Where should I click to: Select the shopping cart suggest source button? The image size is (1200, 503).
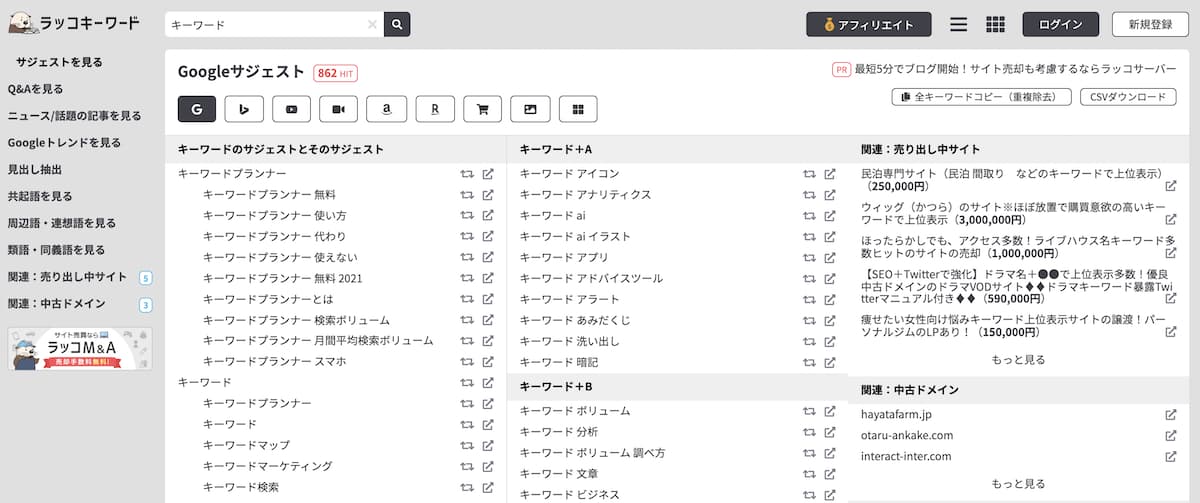[x=482, y=108]
